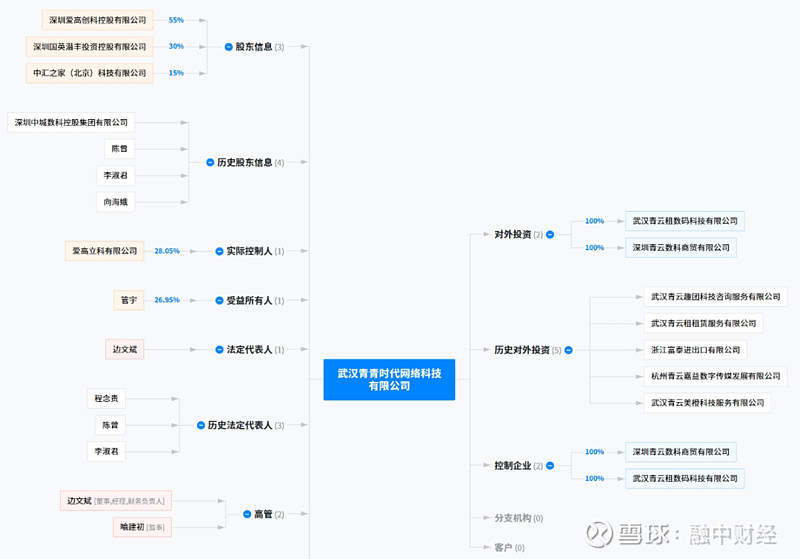Open 深圳青云数科商贸有限公司 under 对外投资

click(681, 247)
